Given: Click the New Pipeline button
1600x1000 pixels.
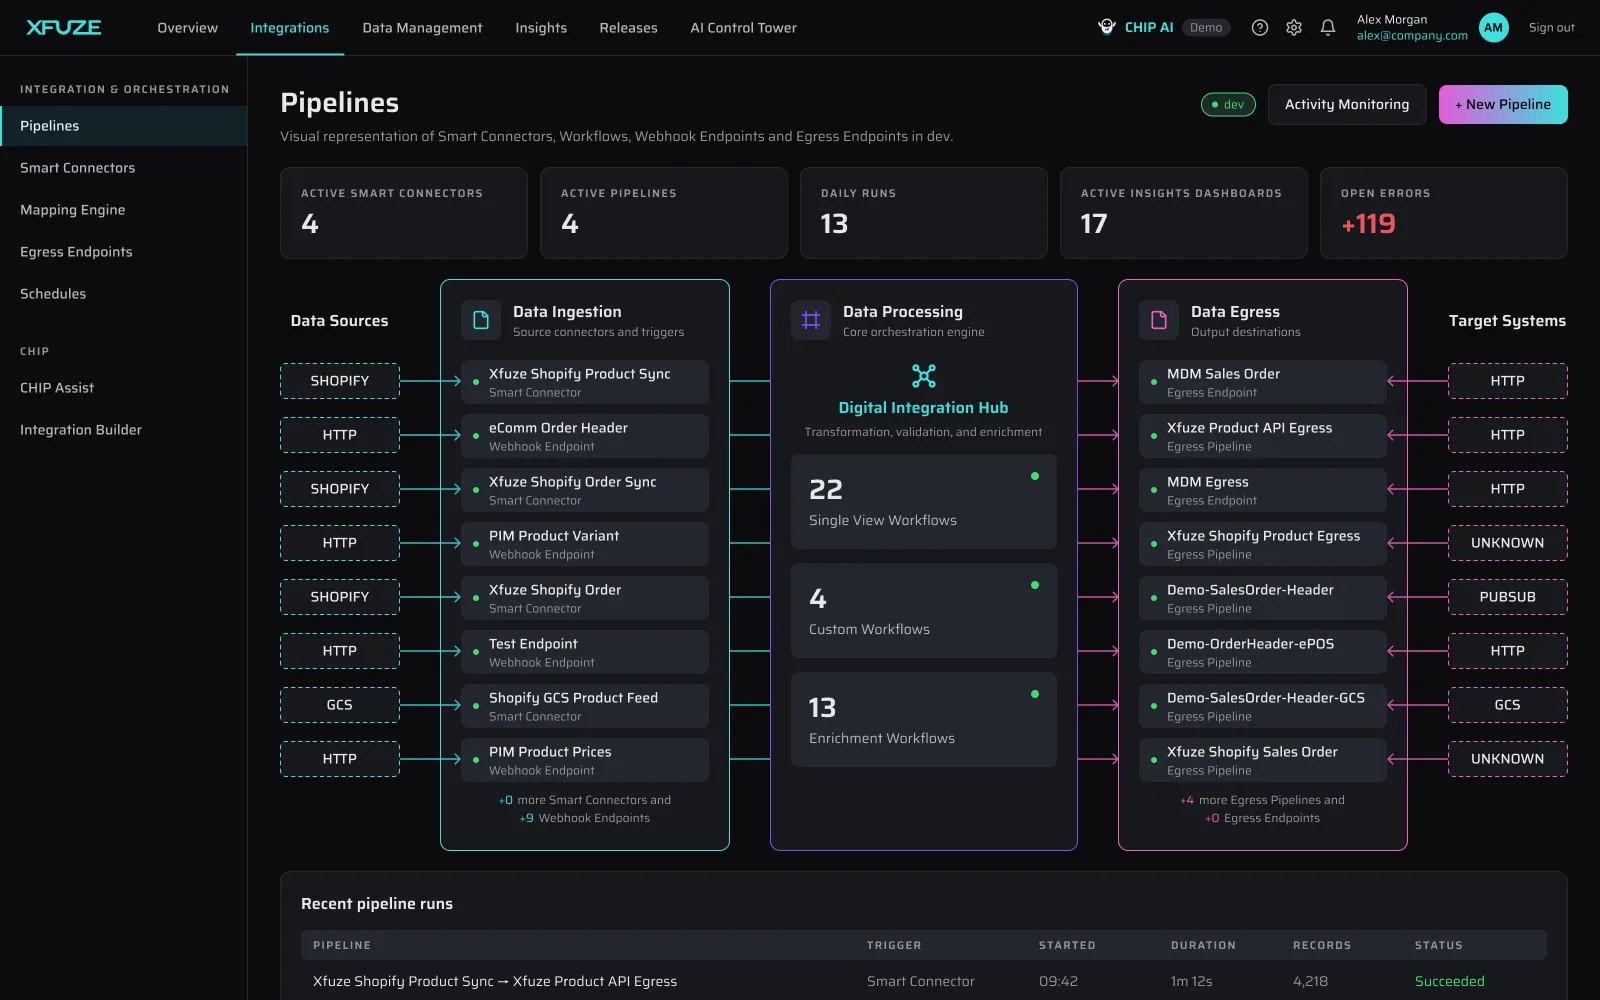Looking at the screenshot, I should pyautogui.click(x=1503, y=105).
